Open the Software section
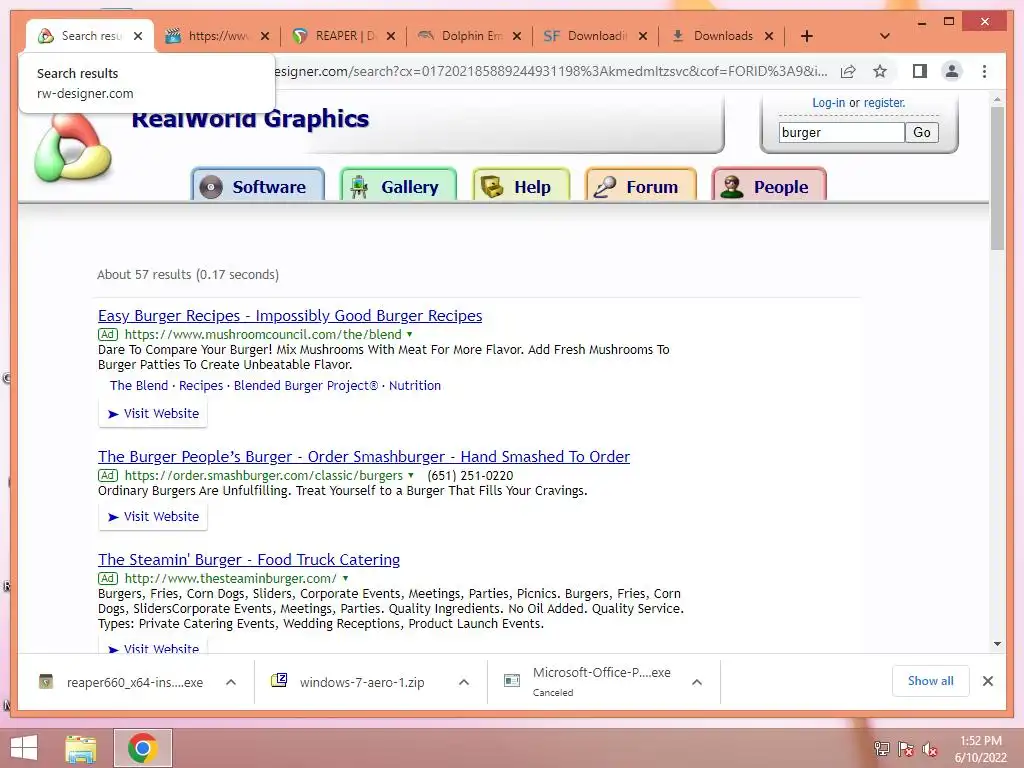 (258, 187)
